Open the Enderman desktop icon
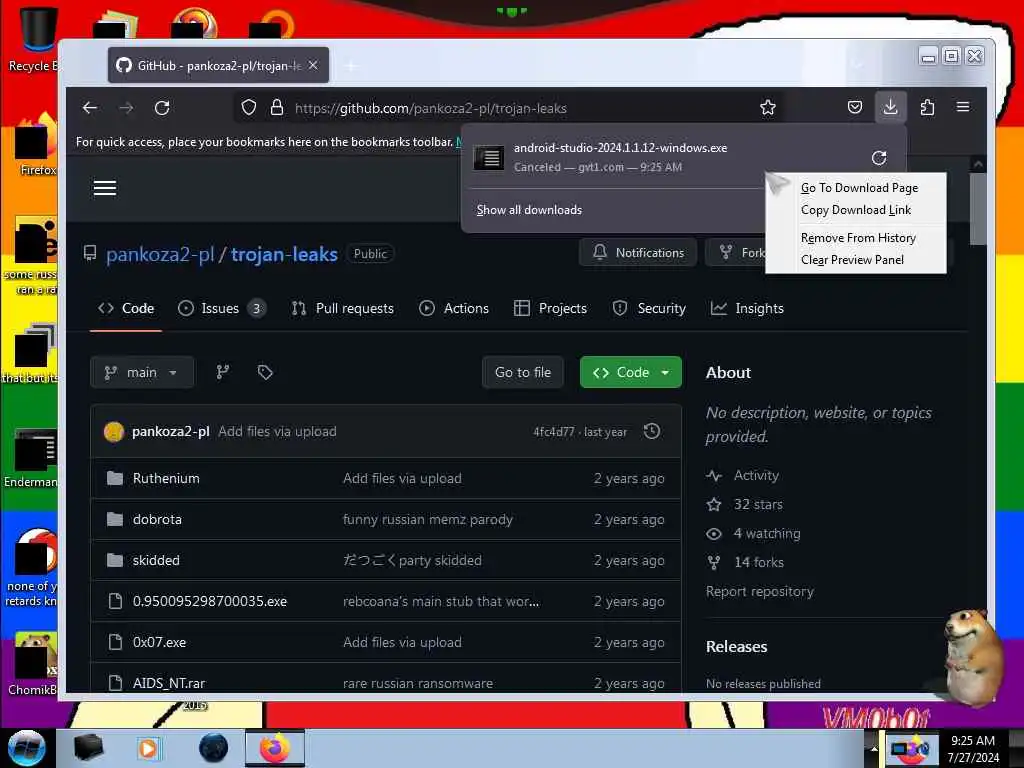The height and width of the screenshot is (768, 1024). coord(31,457)
